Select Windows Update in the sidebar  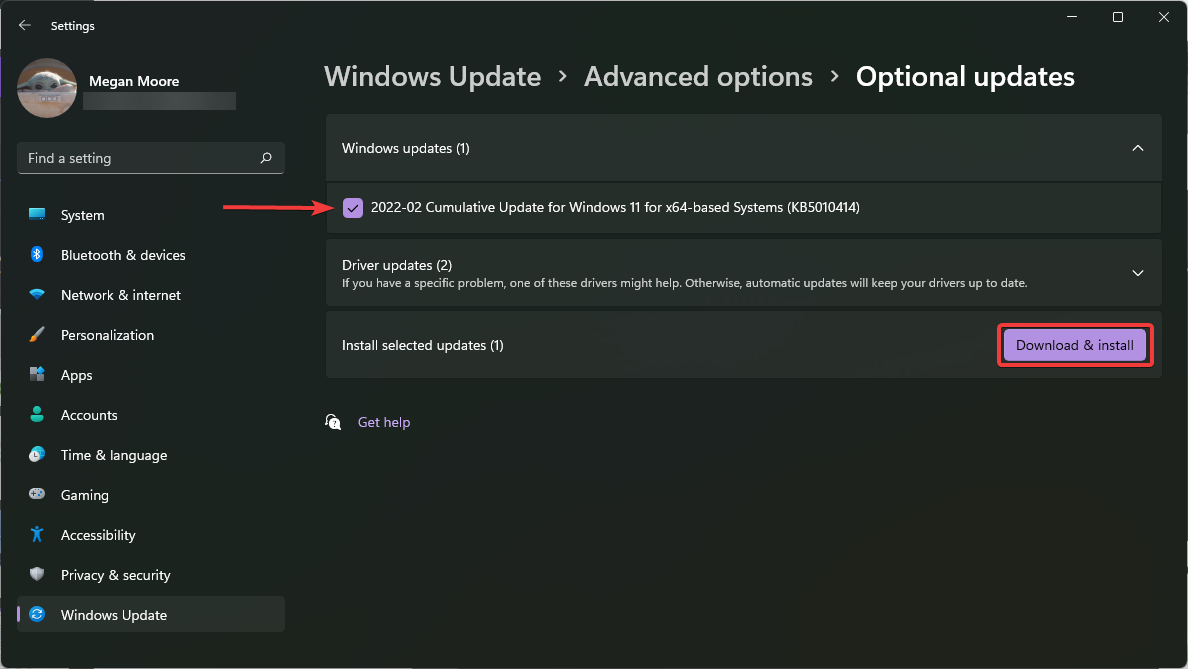click(113, 614)
